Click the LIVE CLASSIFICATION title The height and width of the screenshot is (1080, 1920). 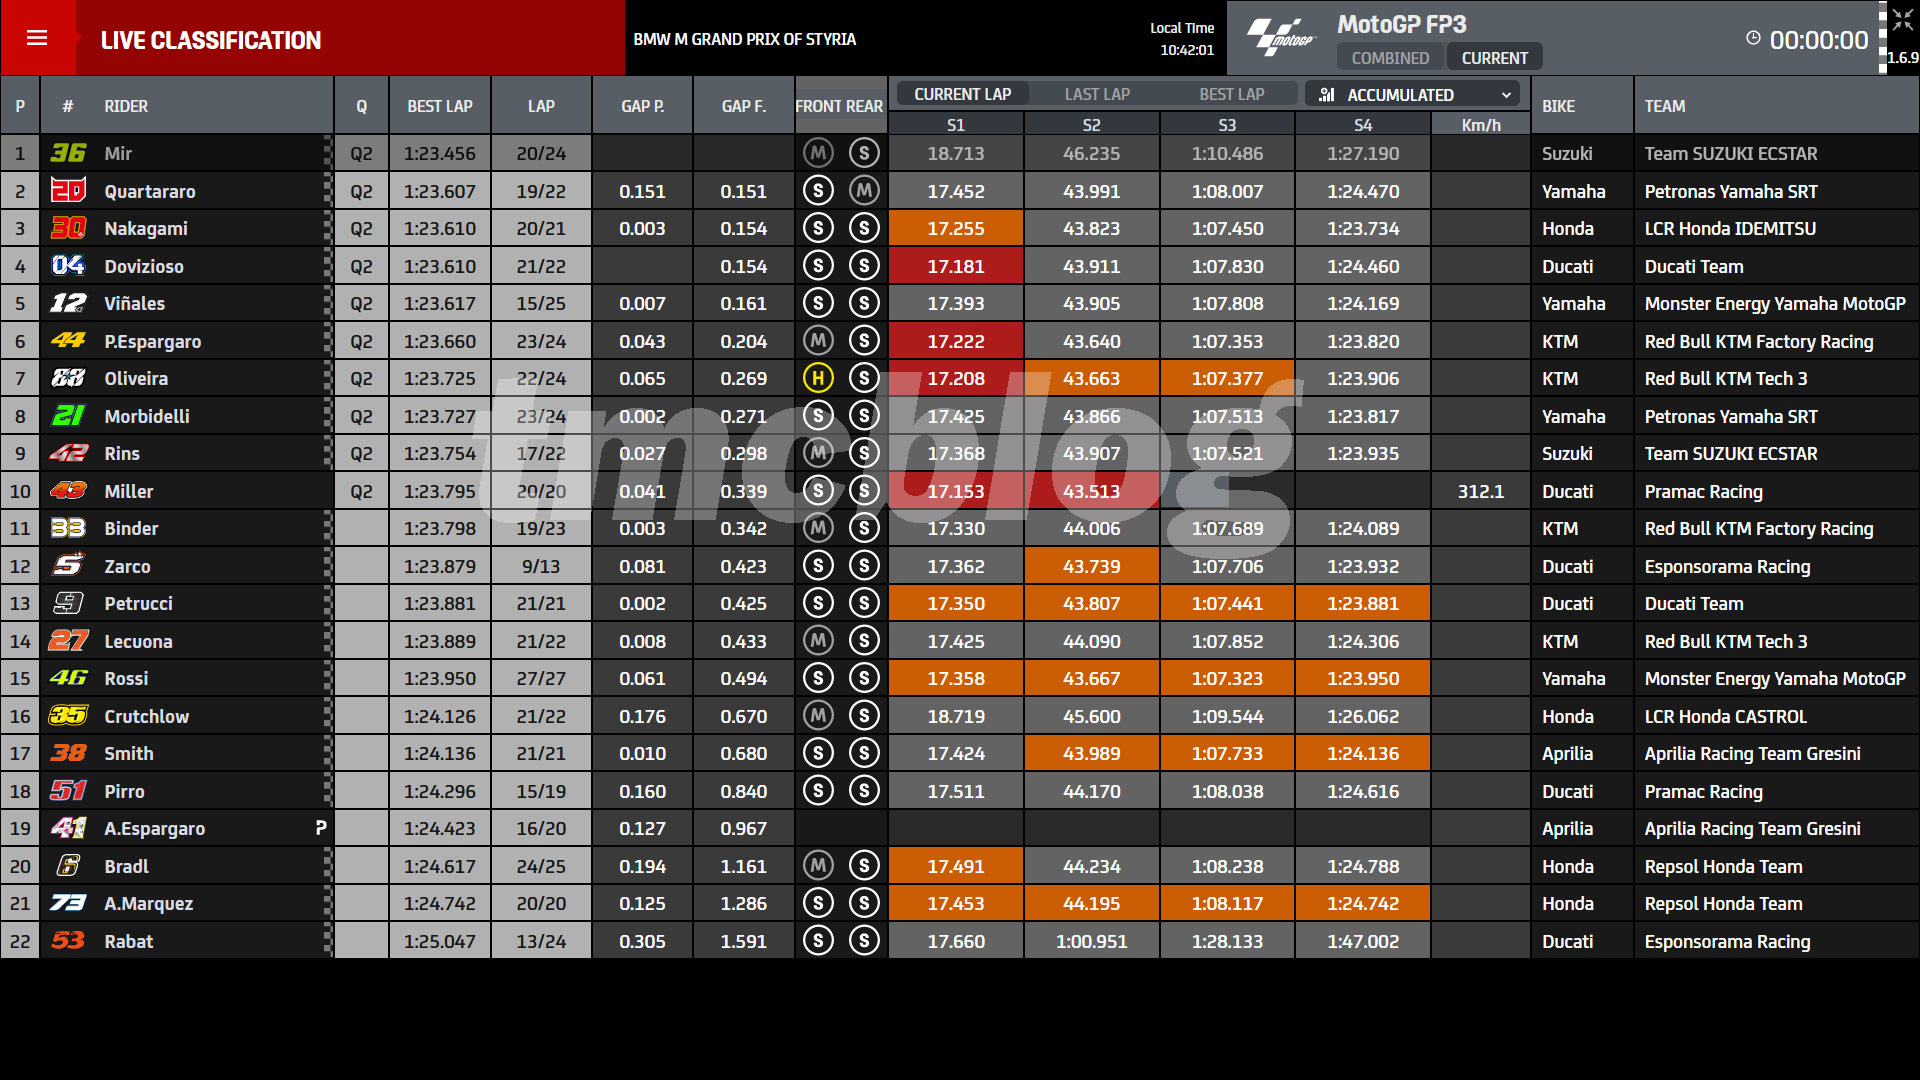coord(211,40)
